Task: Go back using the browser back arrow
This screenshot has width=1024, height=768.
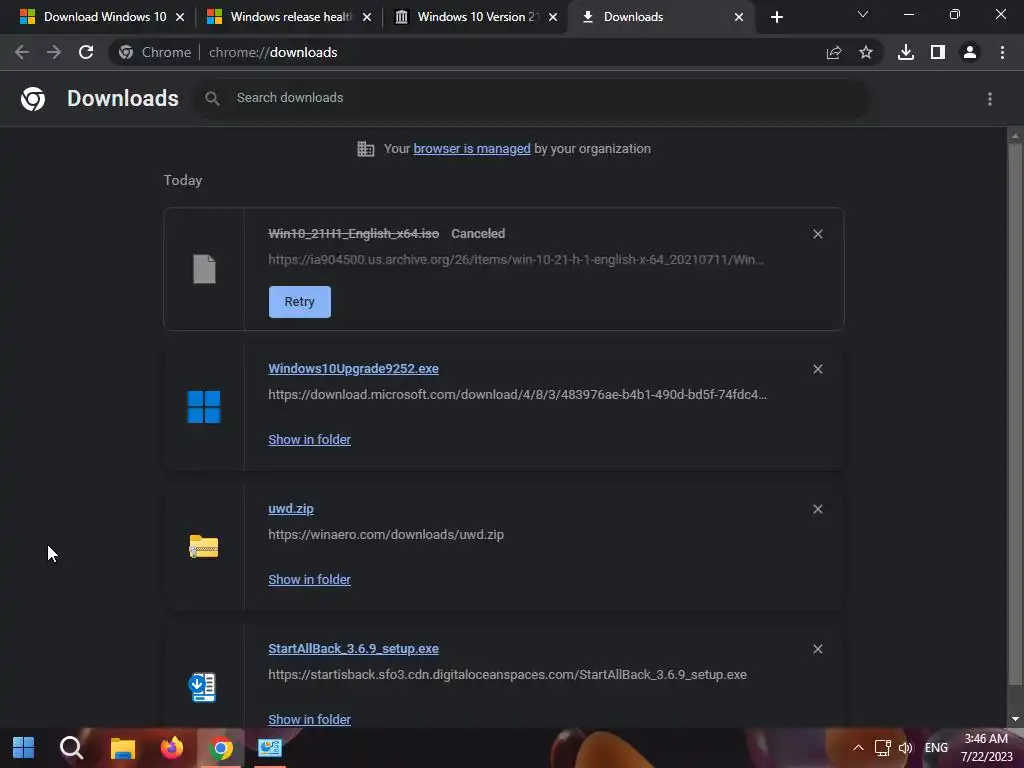Action: pos(22,52)
